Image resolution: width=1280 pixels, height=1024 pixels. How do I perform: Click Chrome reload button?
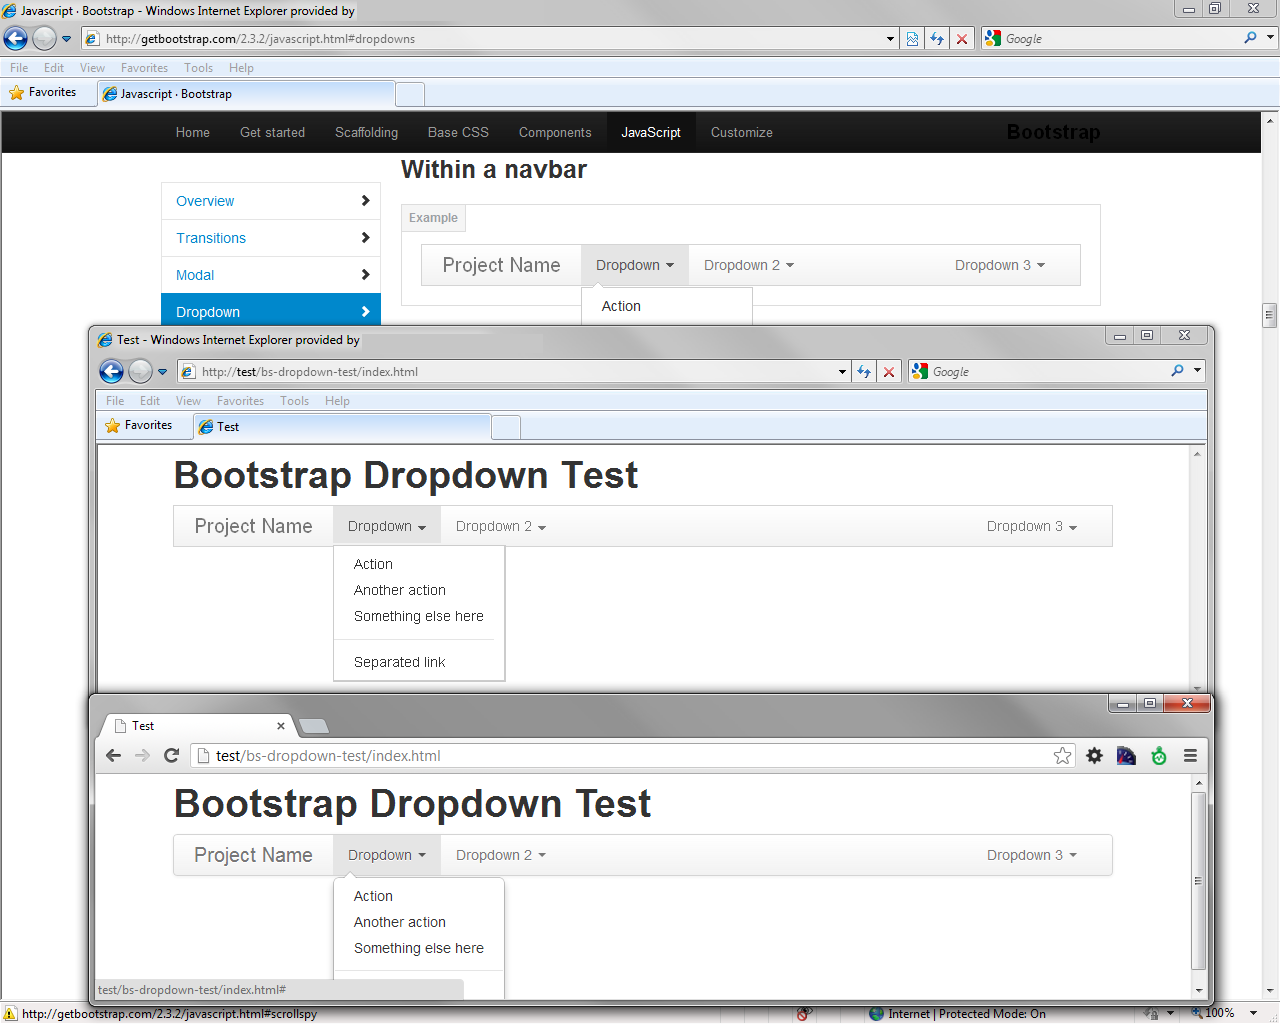pos(172,755)
